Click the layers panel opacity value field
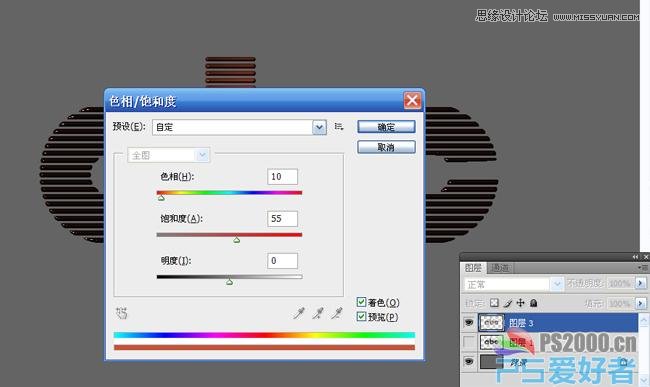 [x=620, y=283]
